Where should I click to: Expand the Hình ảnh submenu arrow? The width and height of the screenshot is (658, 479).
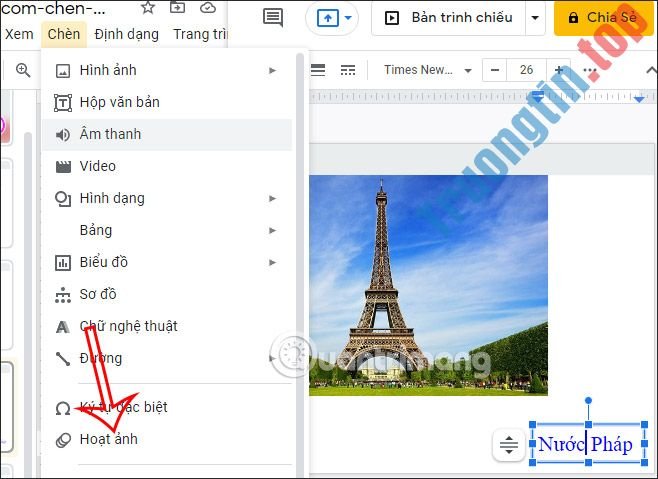click(273, 71)
